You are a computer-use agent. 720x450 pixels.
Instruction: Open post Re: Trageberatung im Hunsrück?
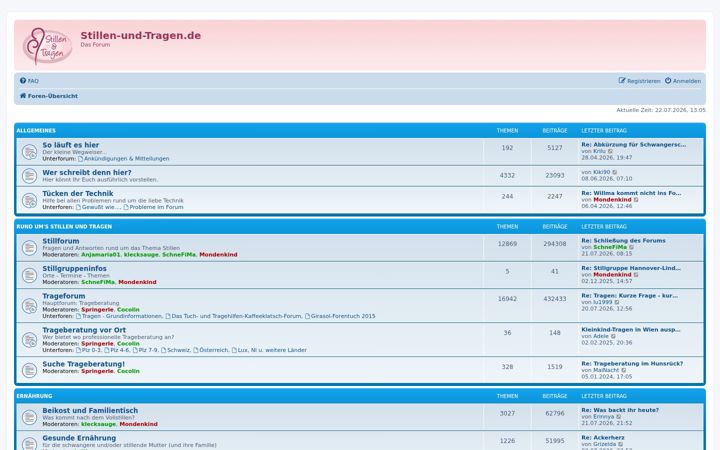(632, 364)
